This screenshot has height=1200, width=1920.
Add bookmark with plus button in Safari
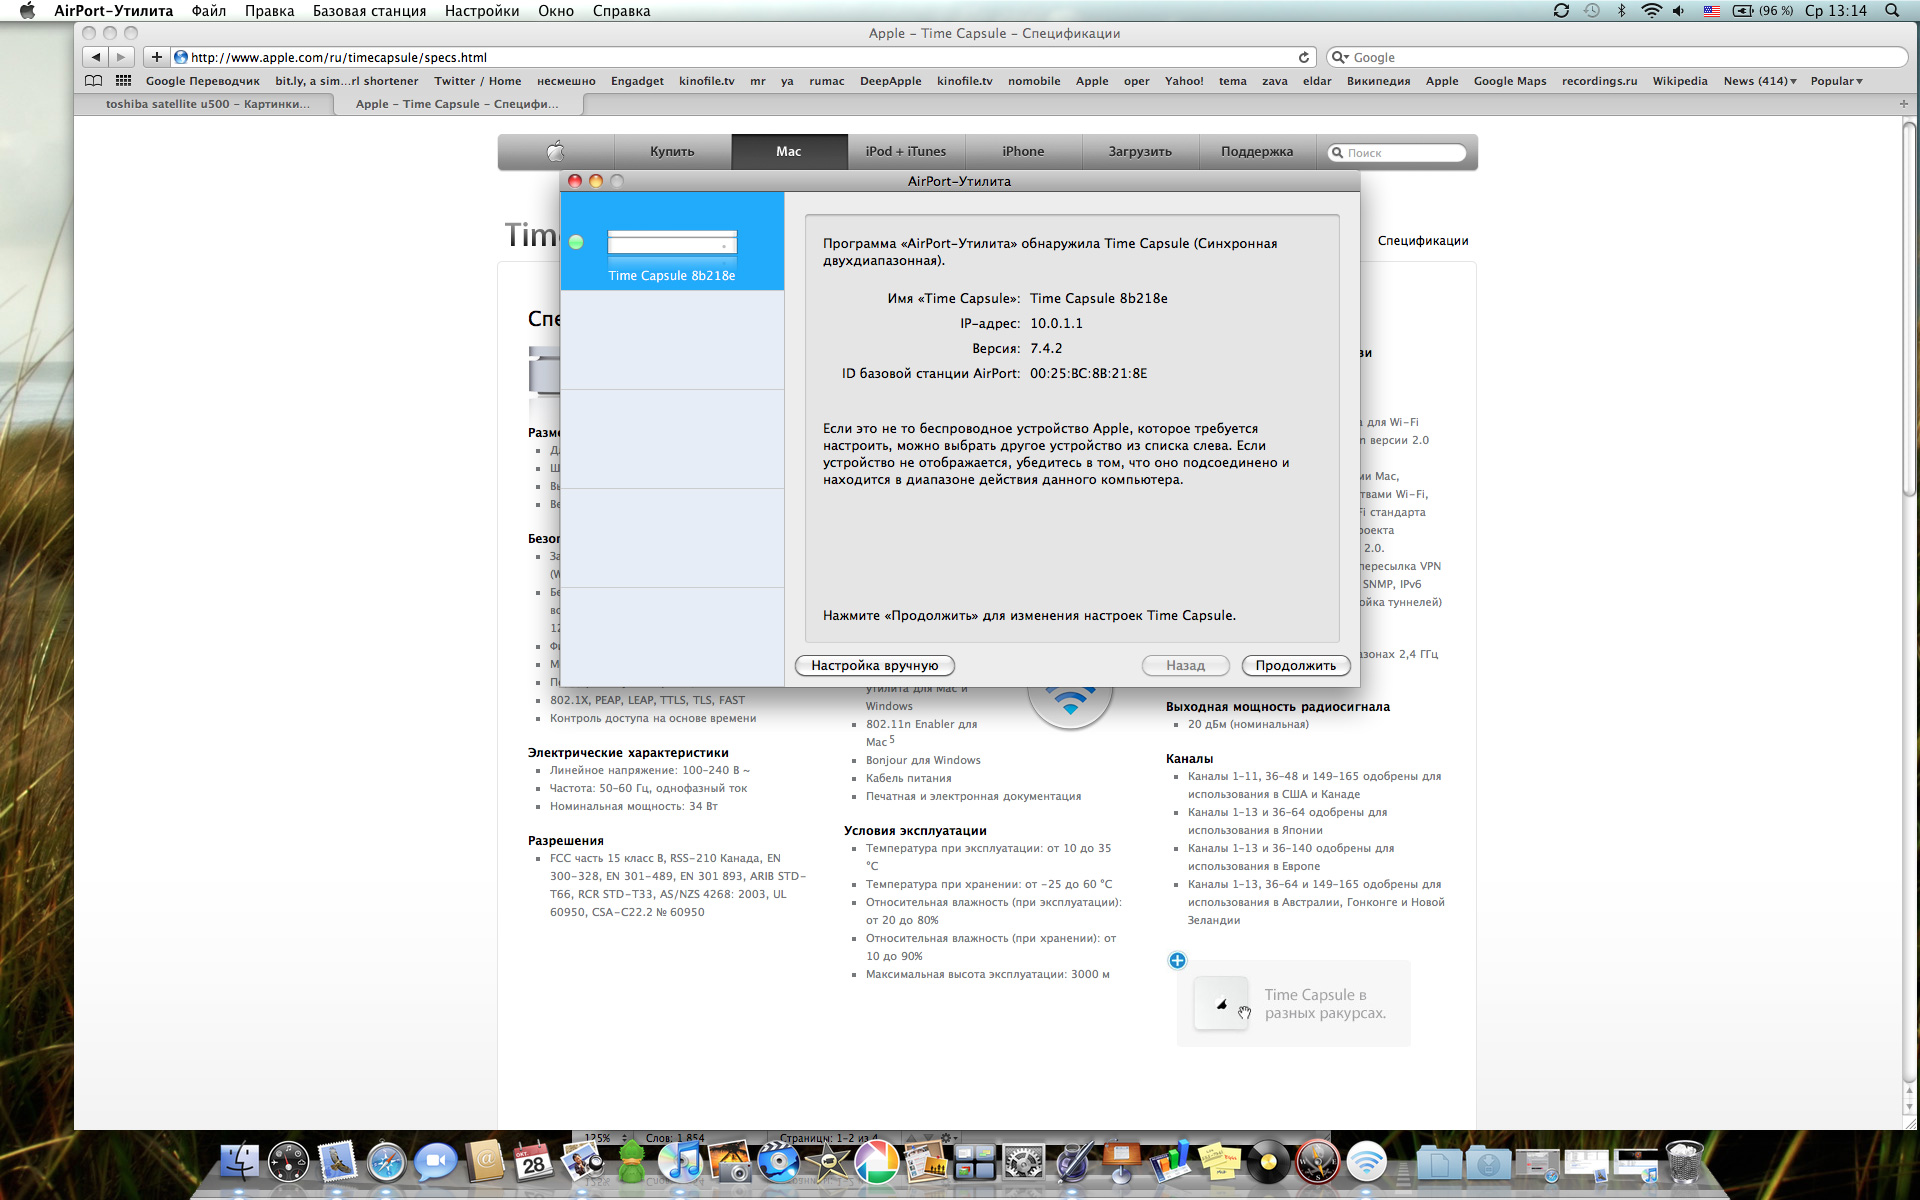point(156,57)
